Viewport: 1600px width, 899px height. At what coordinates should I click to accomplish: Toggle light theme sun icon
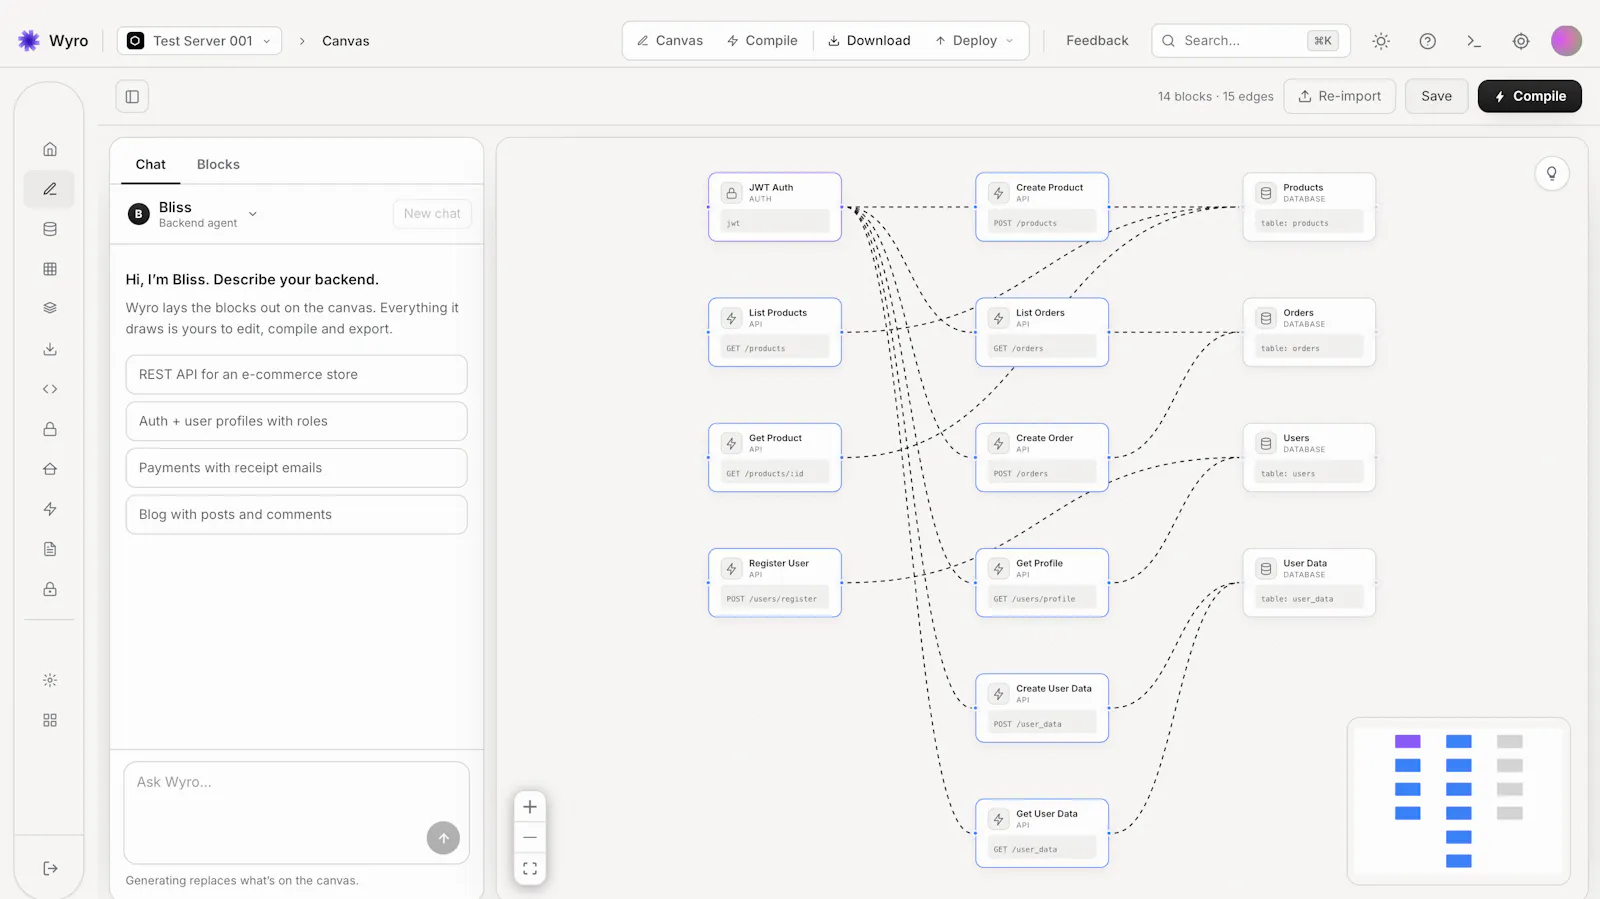coord(1381,41)
